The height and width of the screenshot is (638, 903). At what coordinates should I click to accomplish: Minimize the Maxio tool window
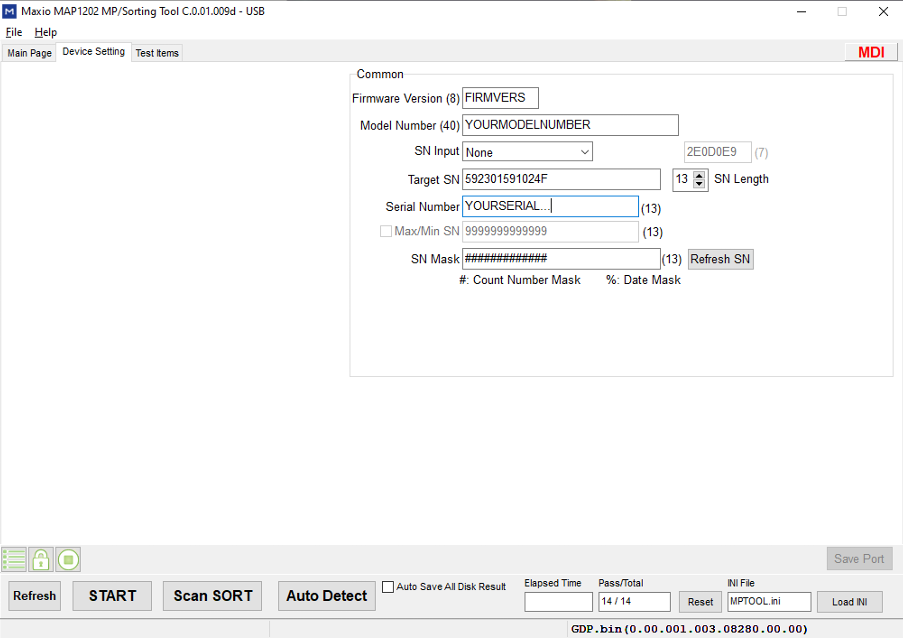coord(801,12)
